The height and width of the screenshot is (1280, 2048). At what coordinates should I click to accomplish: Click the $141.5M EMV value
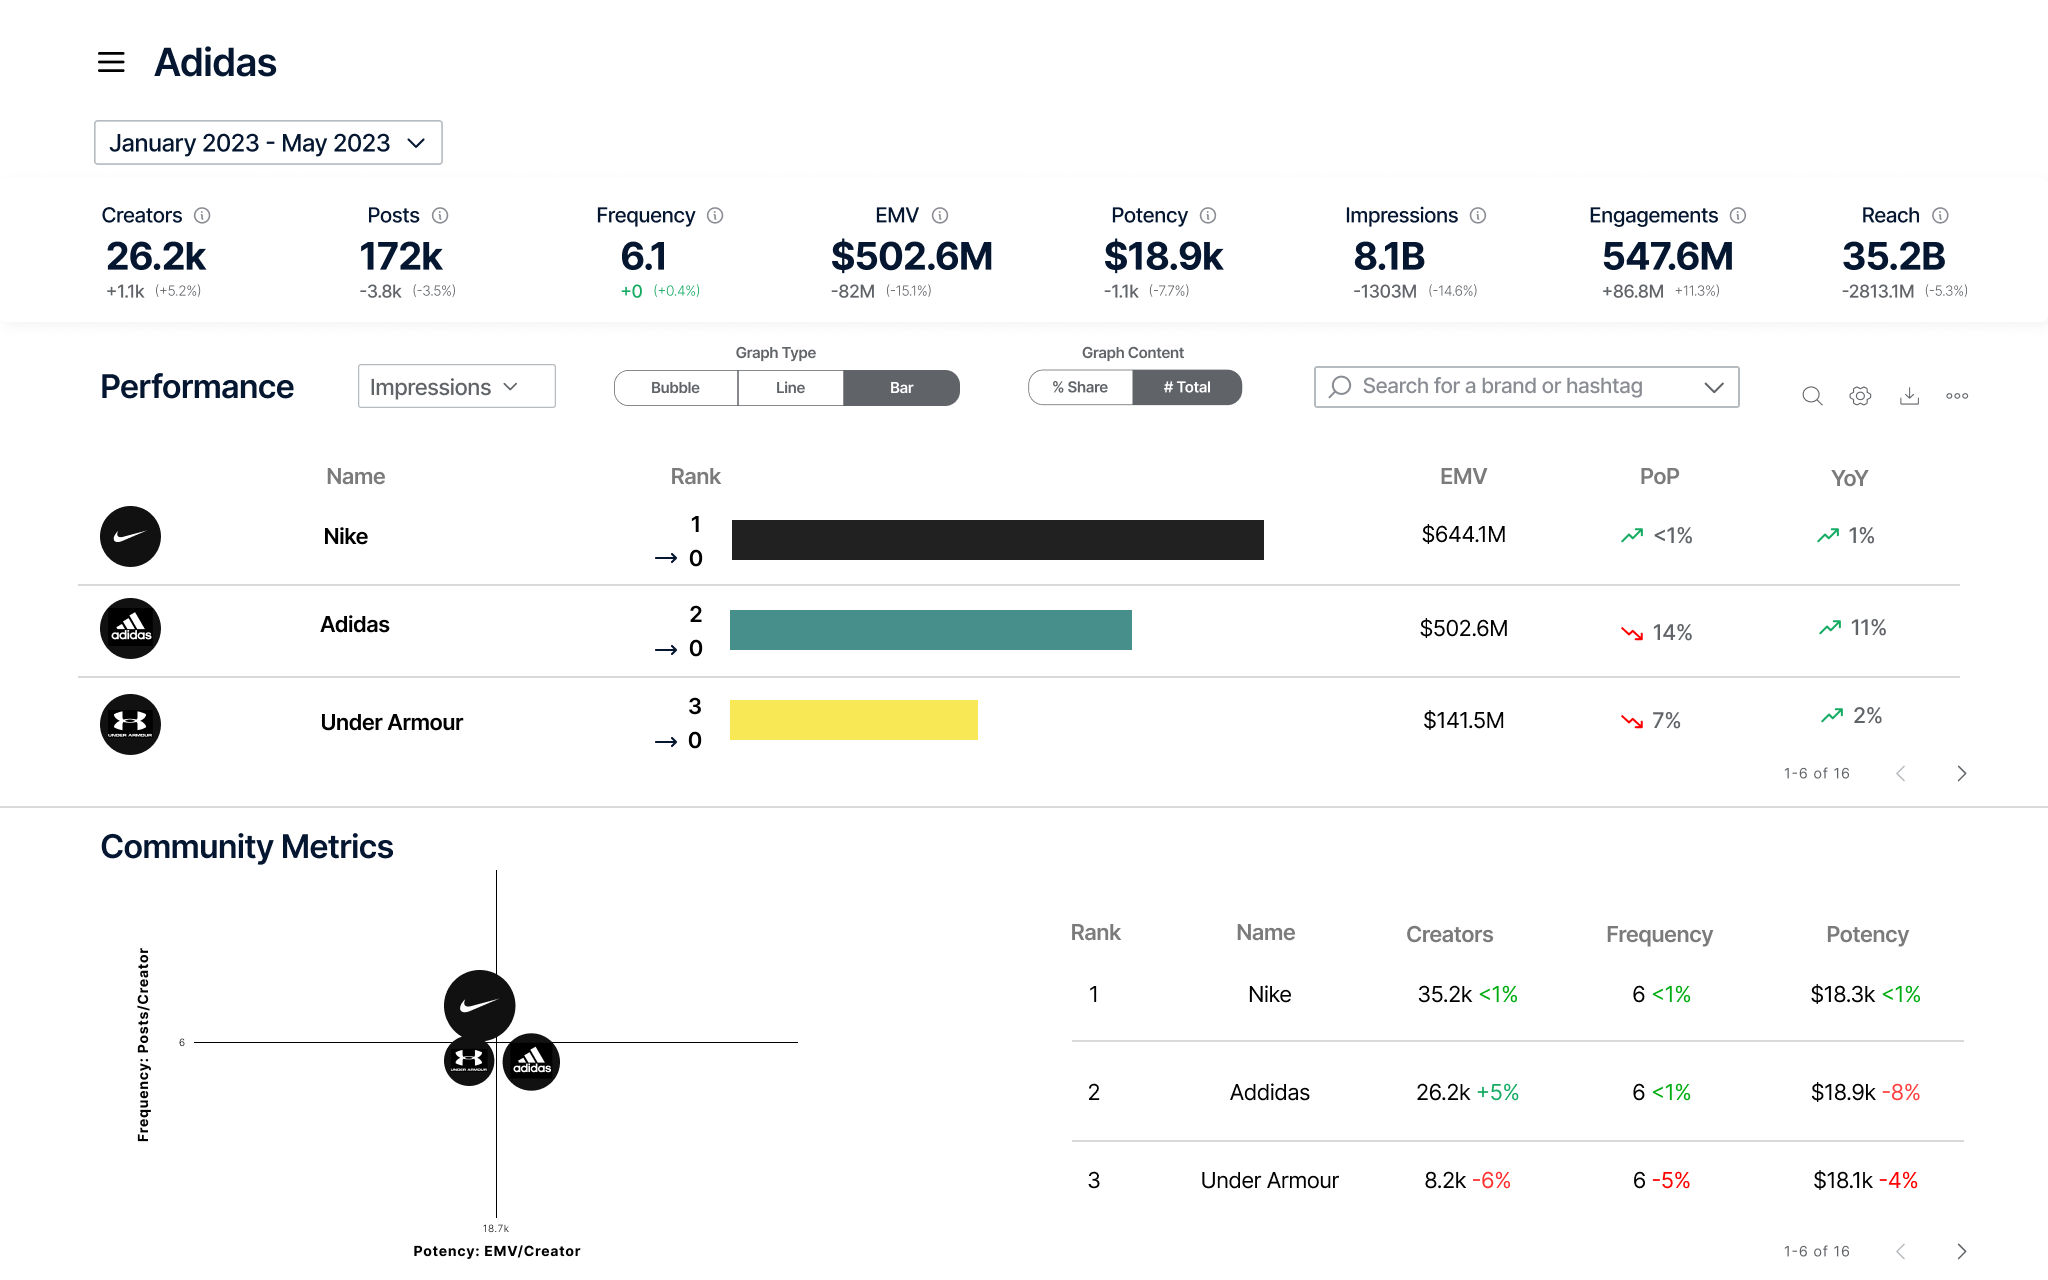[x=1464, y=721]
